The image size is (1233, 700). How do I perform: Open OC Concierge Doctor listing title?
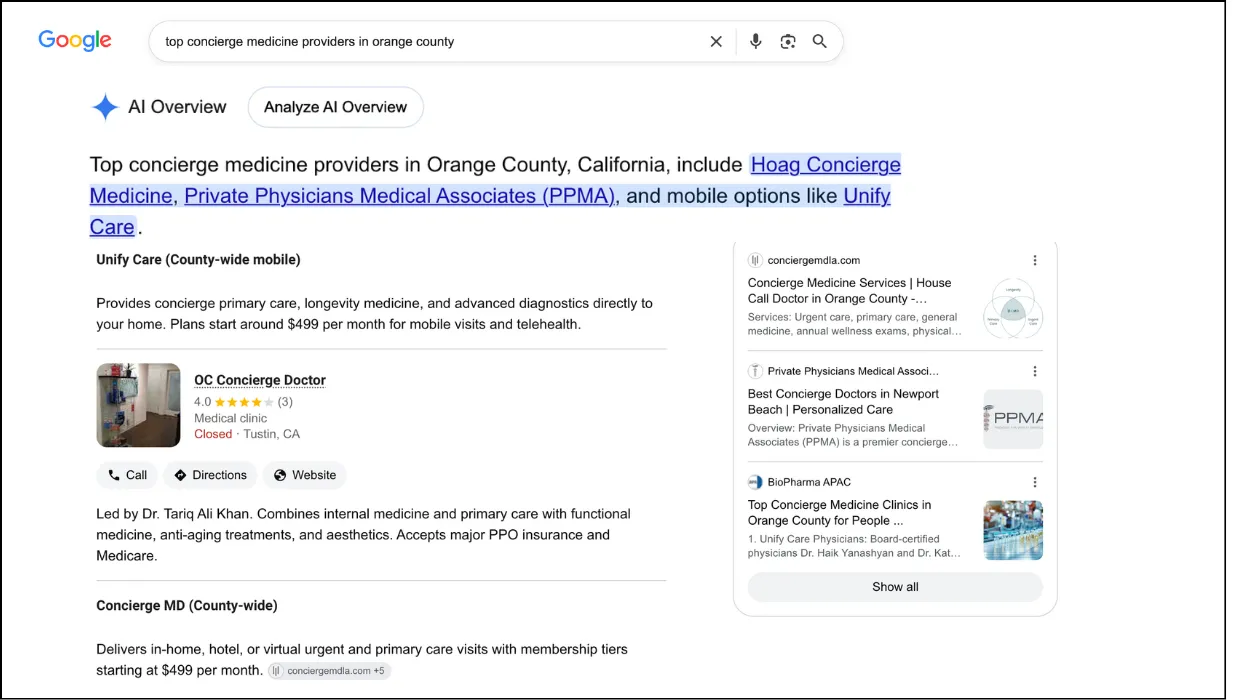tap(260, 380)
